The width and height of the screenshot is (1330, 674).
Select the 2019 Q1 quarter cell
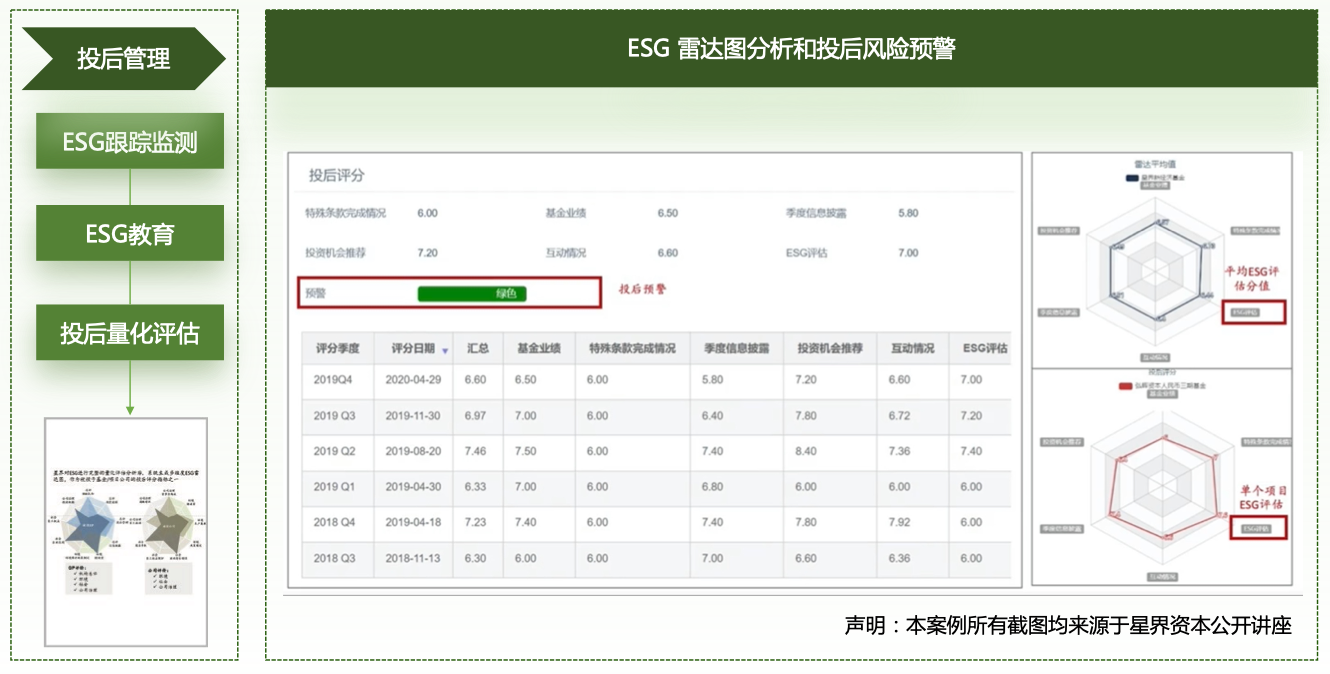pyautogui.click(x=335, y=487)
